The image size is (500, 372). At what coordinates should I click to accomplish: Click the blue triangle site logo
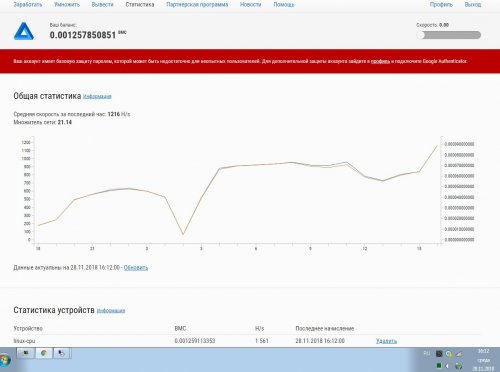24,31
